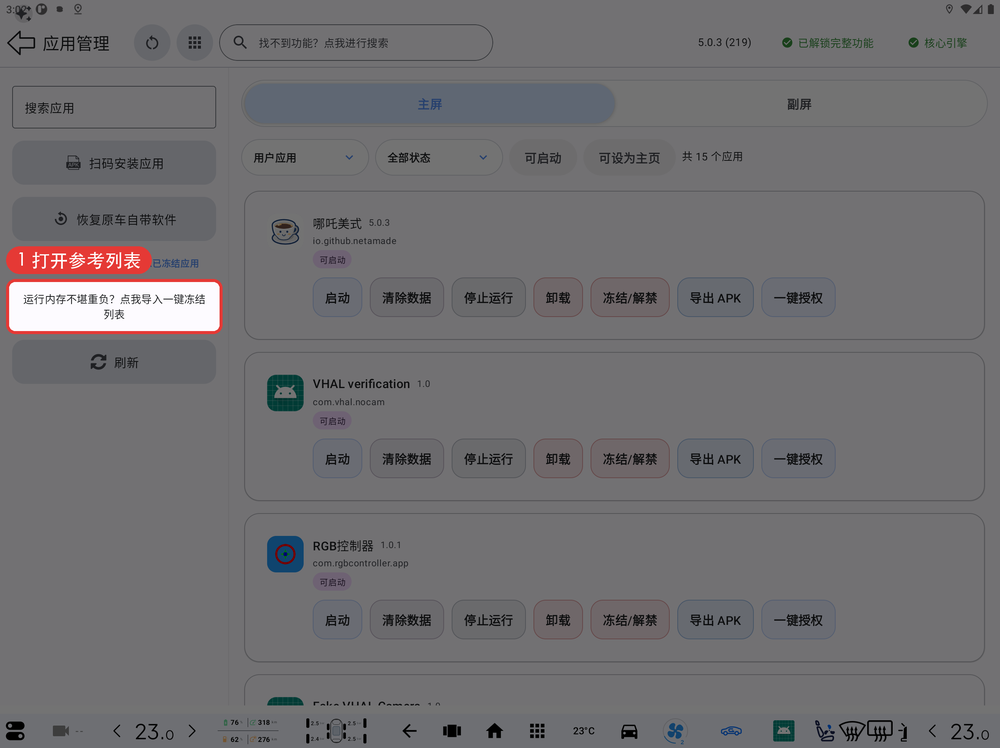This screenshot has width=1000, height=748.
Task: Click 停止运行 for VHAL verification
Action: coord(488,458)
